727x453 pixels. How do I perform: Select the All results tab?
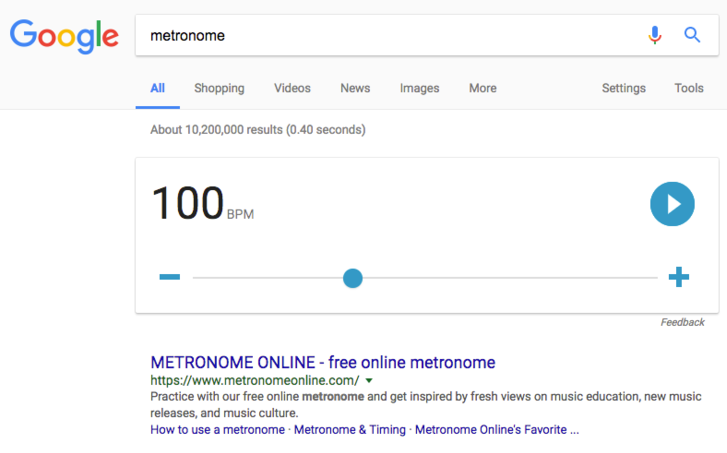(x=157, y=88)
